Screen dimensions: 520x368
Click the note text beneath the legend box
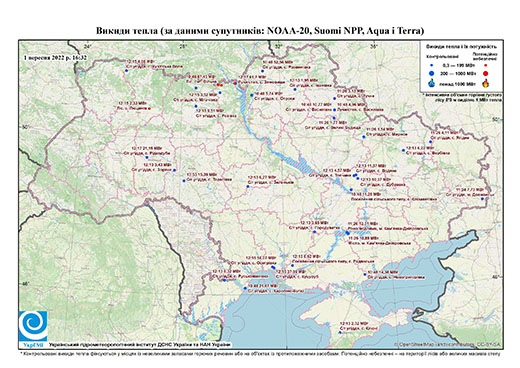point(463,97)
